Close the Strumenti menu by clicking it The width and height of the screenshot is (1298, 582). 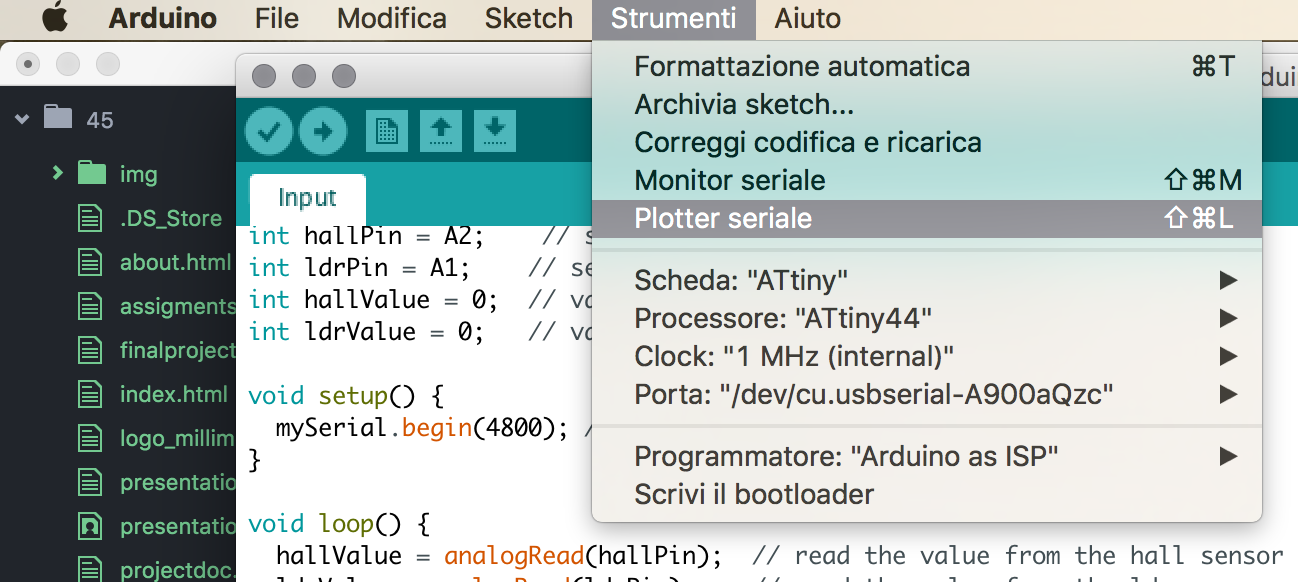[x=673, y=18]
